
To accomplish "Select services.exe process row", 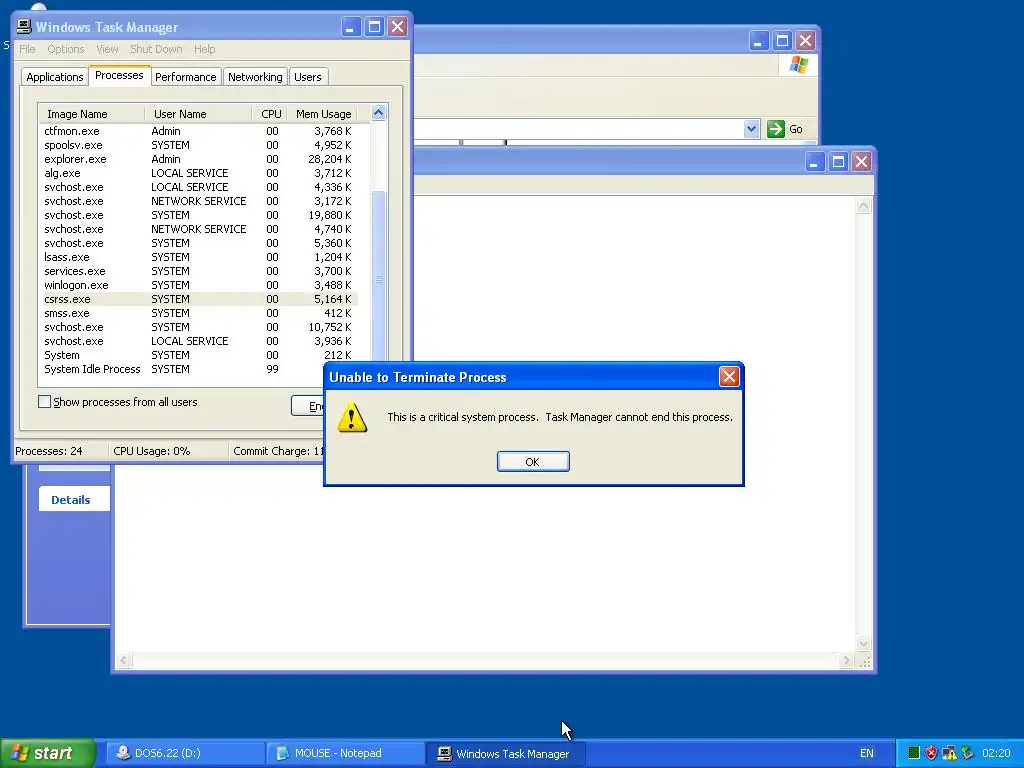I will click(198, 271).
